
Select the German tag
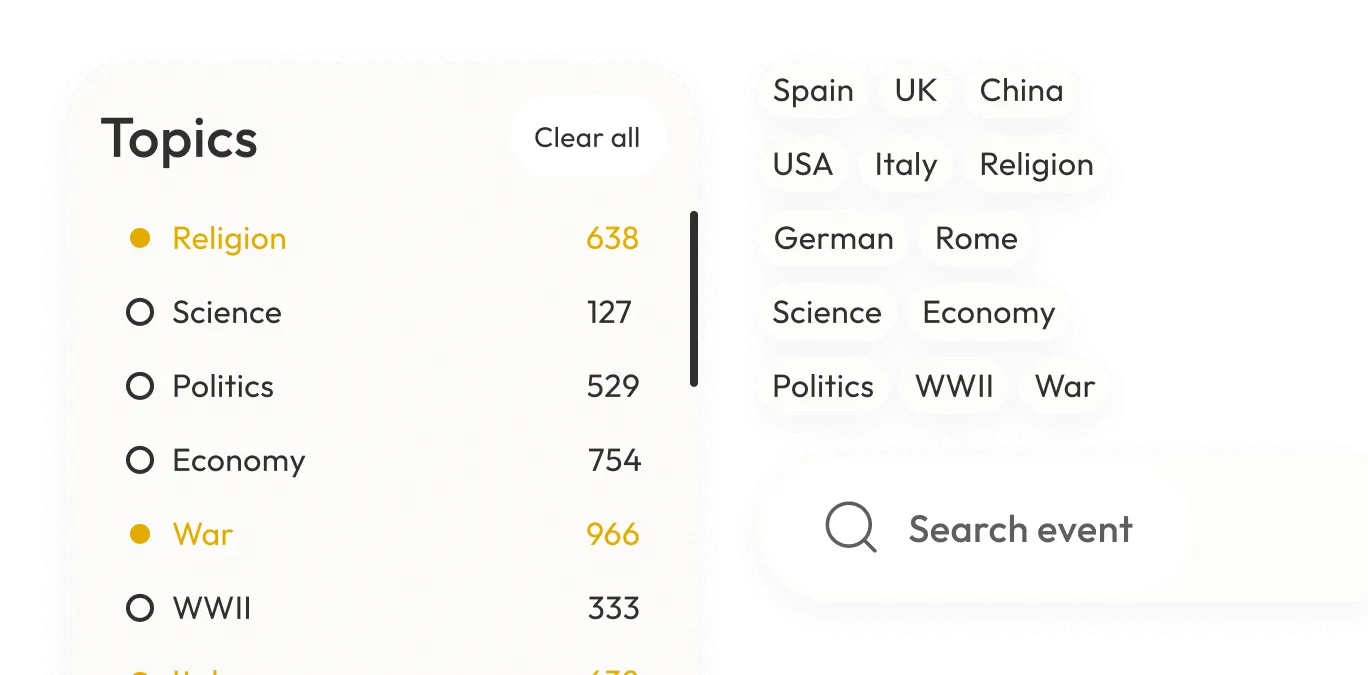(832, 238)
